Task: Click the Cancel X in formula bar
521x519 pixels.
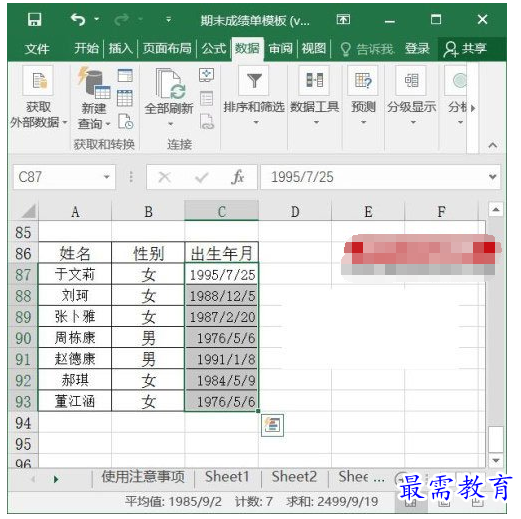Action: 164,177
